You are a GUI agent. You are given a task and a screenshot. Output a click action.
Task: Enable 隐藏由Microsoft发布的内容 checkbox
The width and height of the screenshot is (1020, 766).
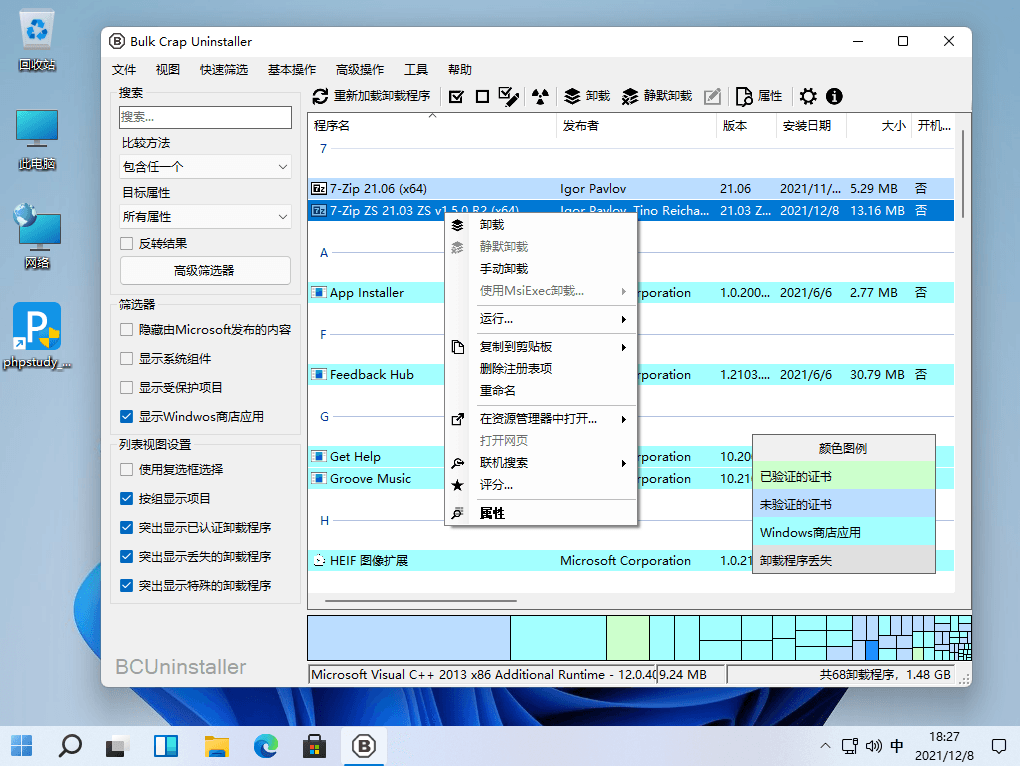tap(127, 330)
